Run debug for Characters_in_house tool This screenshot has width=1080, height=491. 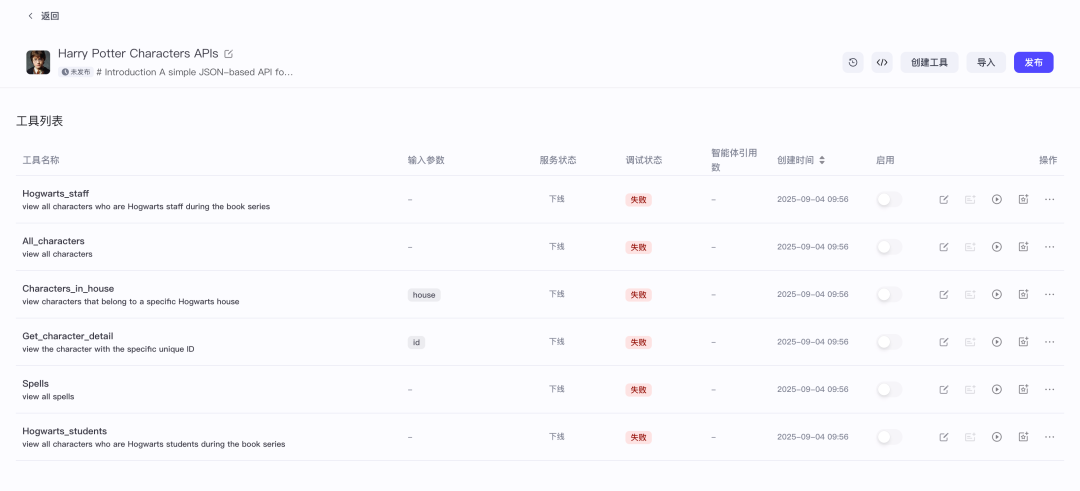click(997, 294)
